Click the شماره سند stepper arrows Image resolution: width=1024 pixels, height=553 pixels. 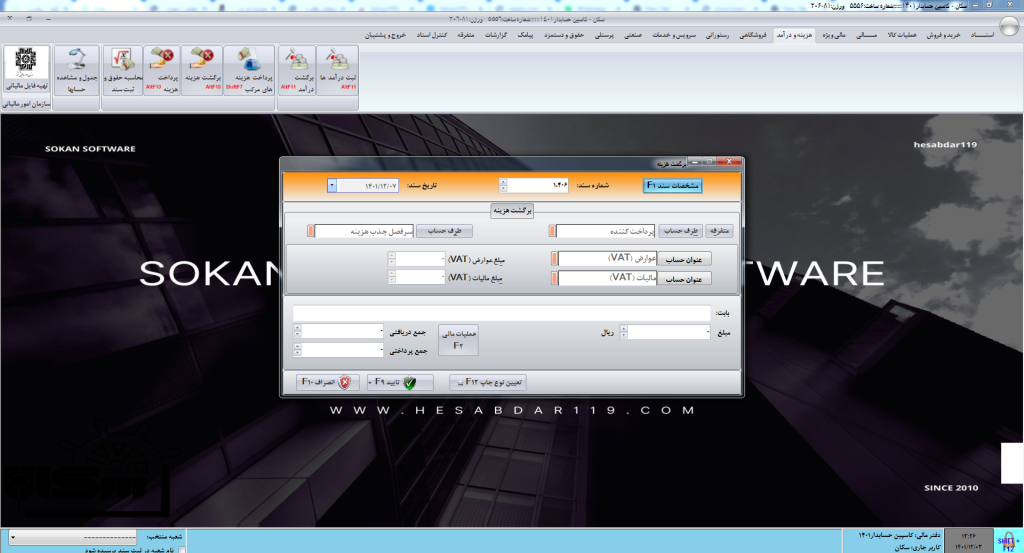503,185
